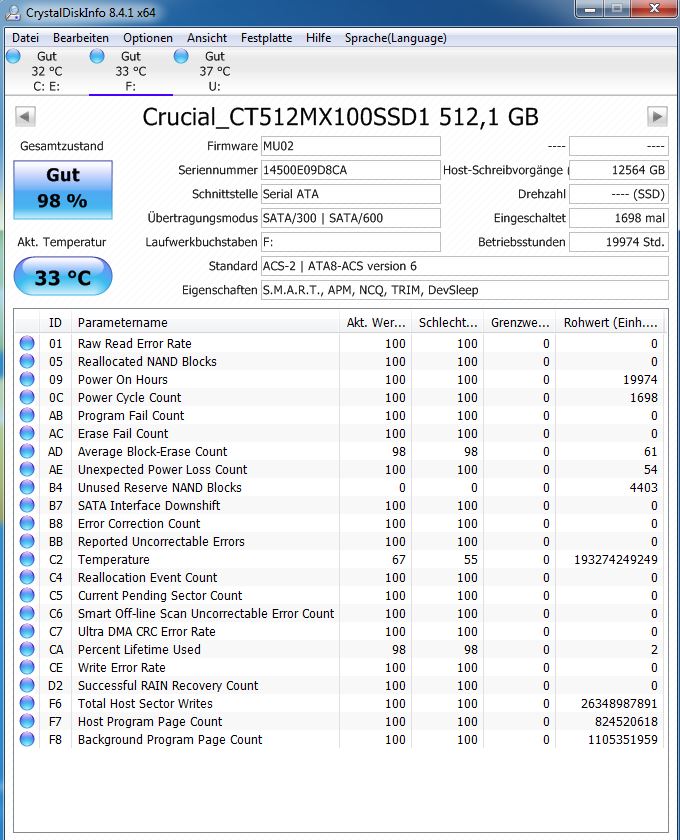Screen dimensions: 680x840
Task: Click status icon of Ultra DMA CRC Error Rate
Action: point(27,632)
